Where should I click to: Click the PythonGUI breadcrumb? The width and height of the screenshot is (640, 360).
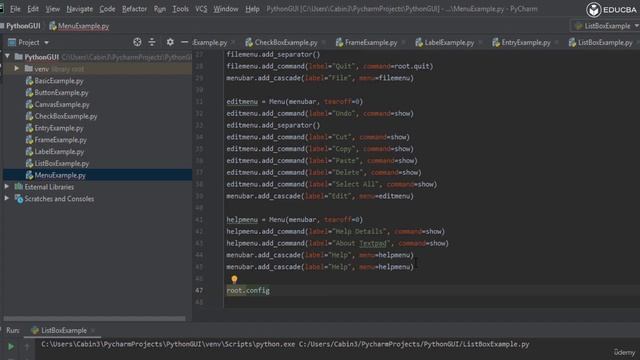pyautogui.click(x=23, y=26)
